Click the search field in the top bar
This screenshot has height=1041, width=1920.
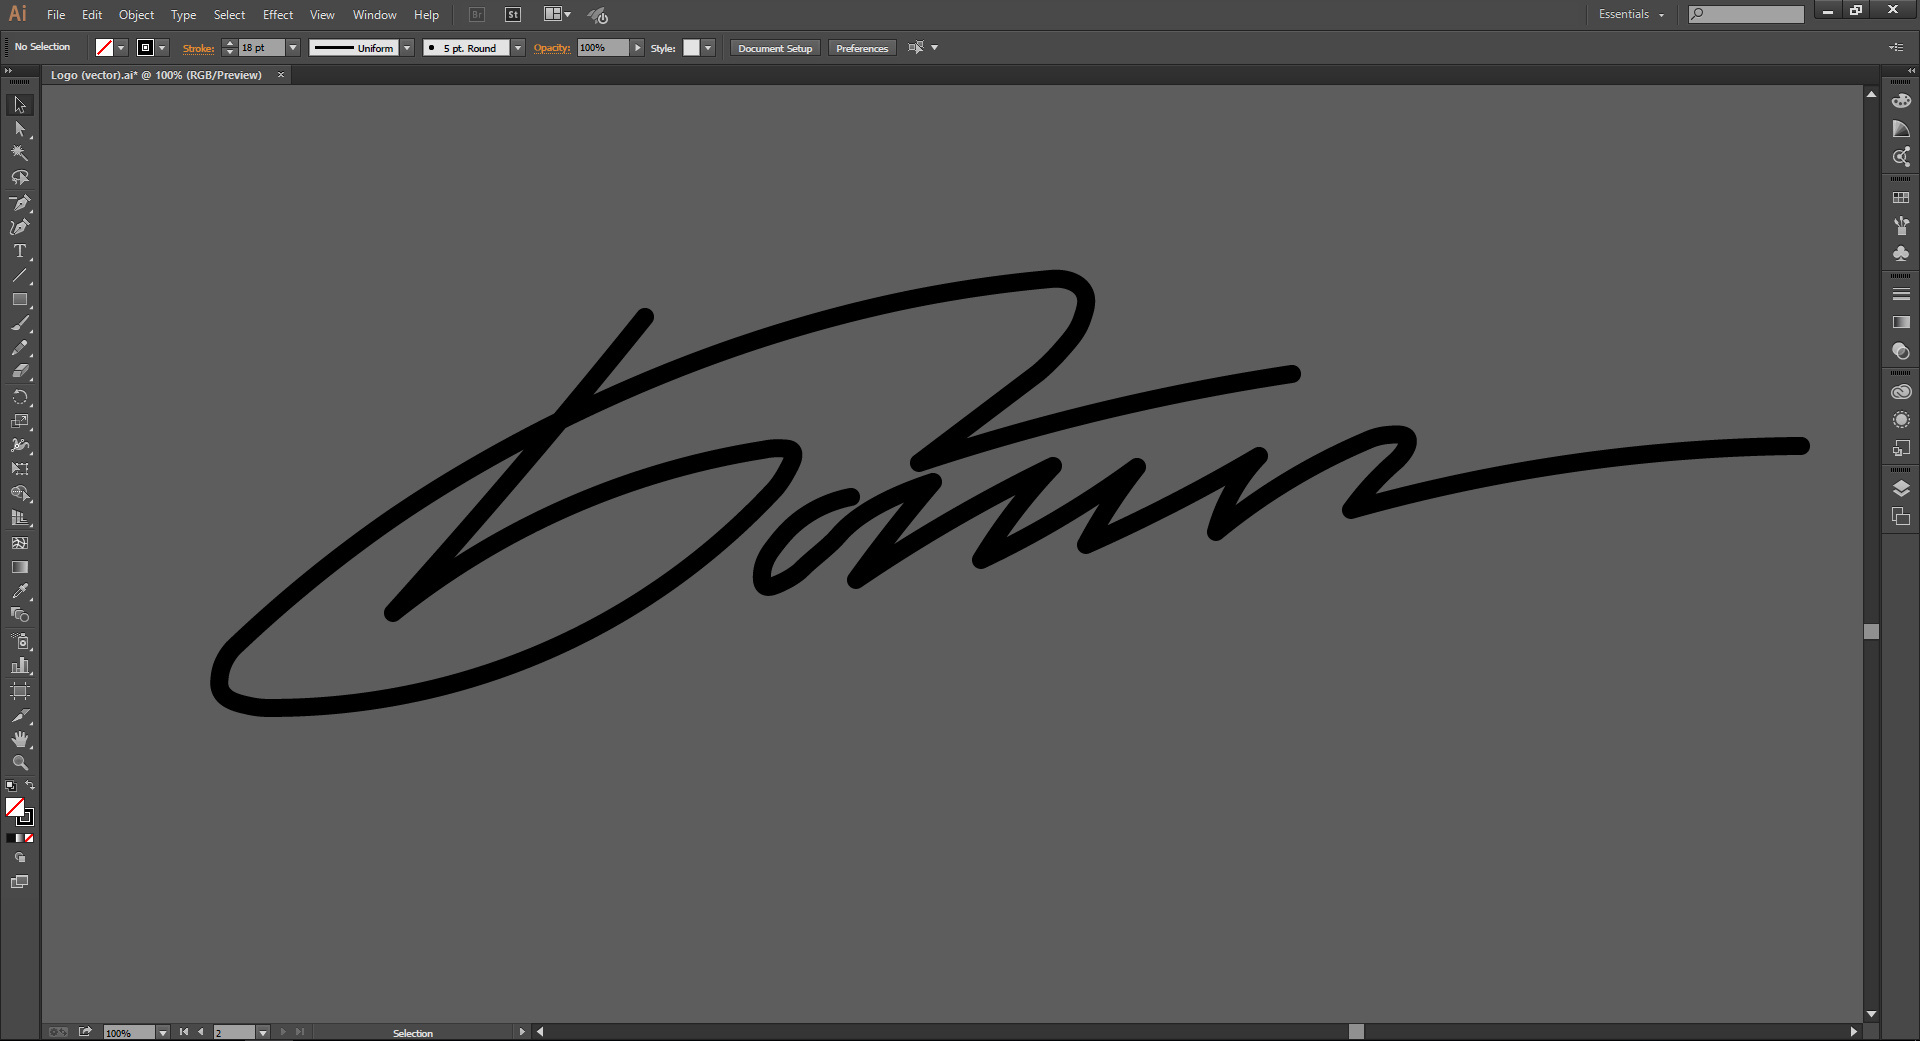1746,14
